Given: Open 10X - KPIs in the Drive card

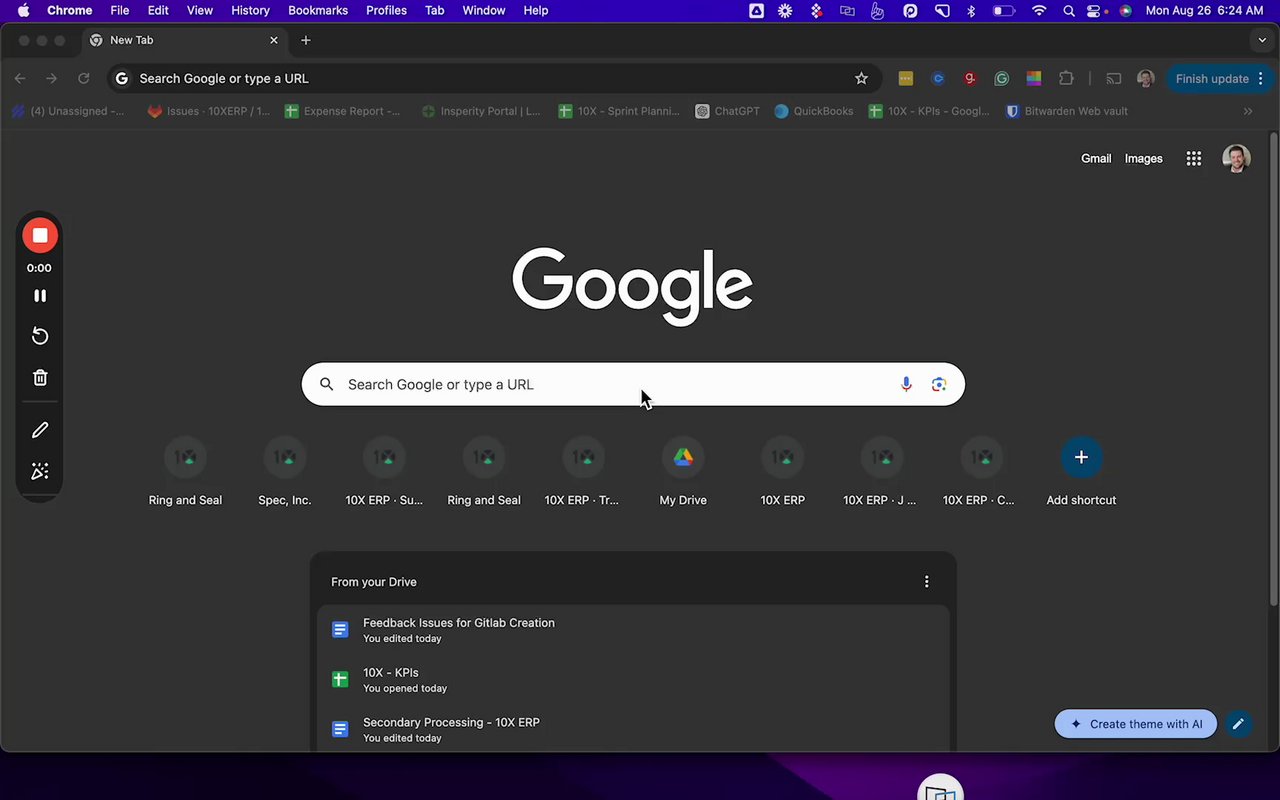Looking at the screenshot, I should pyautogui.click(x=633, y=680).
